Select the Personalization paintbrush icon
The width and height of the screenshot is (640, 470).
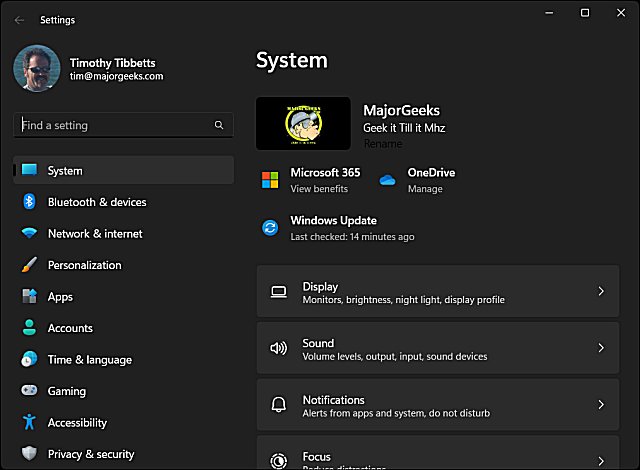29,265
